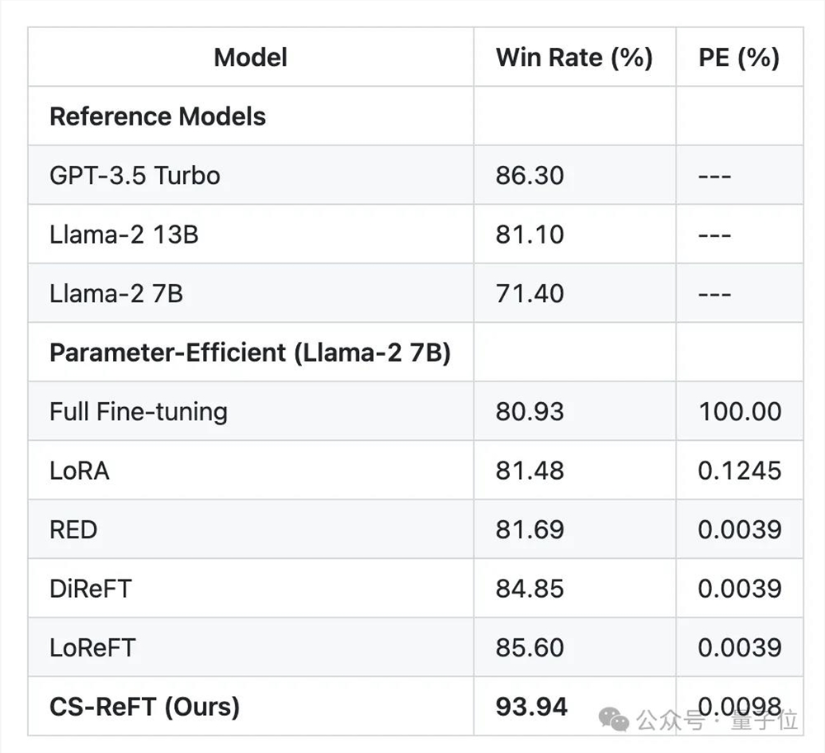The height and width of the screenshot is (753, 825).
Task: Click the PE (%) column header
Action: (x=739, y=57)
